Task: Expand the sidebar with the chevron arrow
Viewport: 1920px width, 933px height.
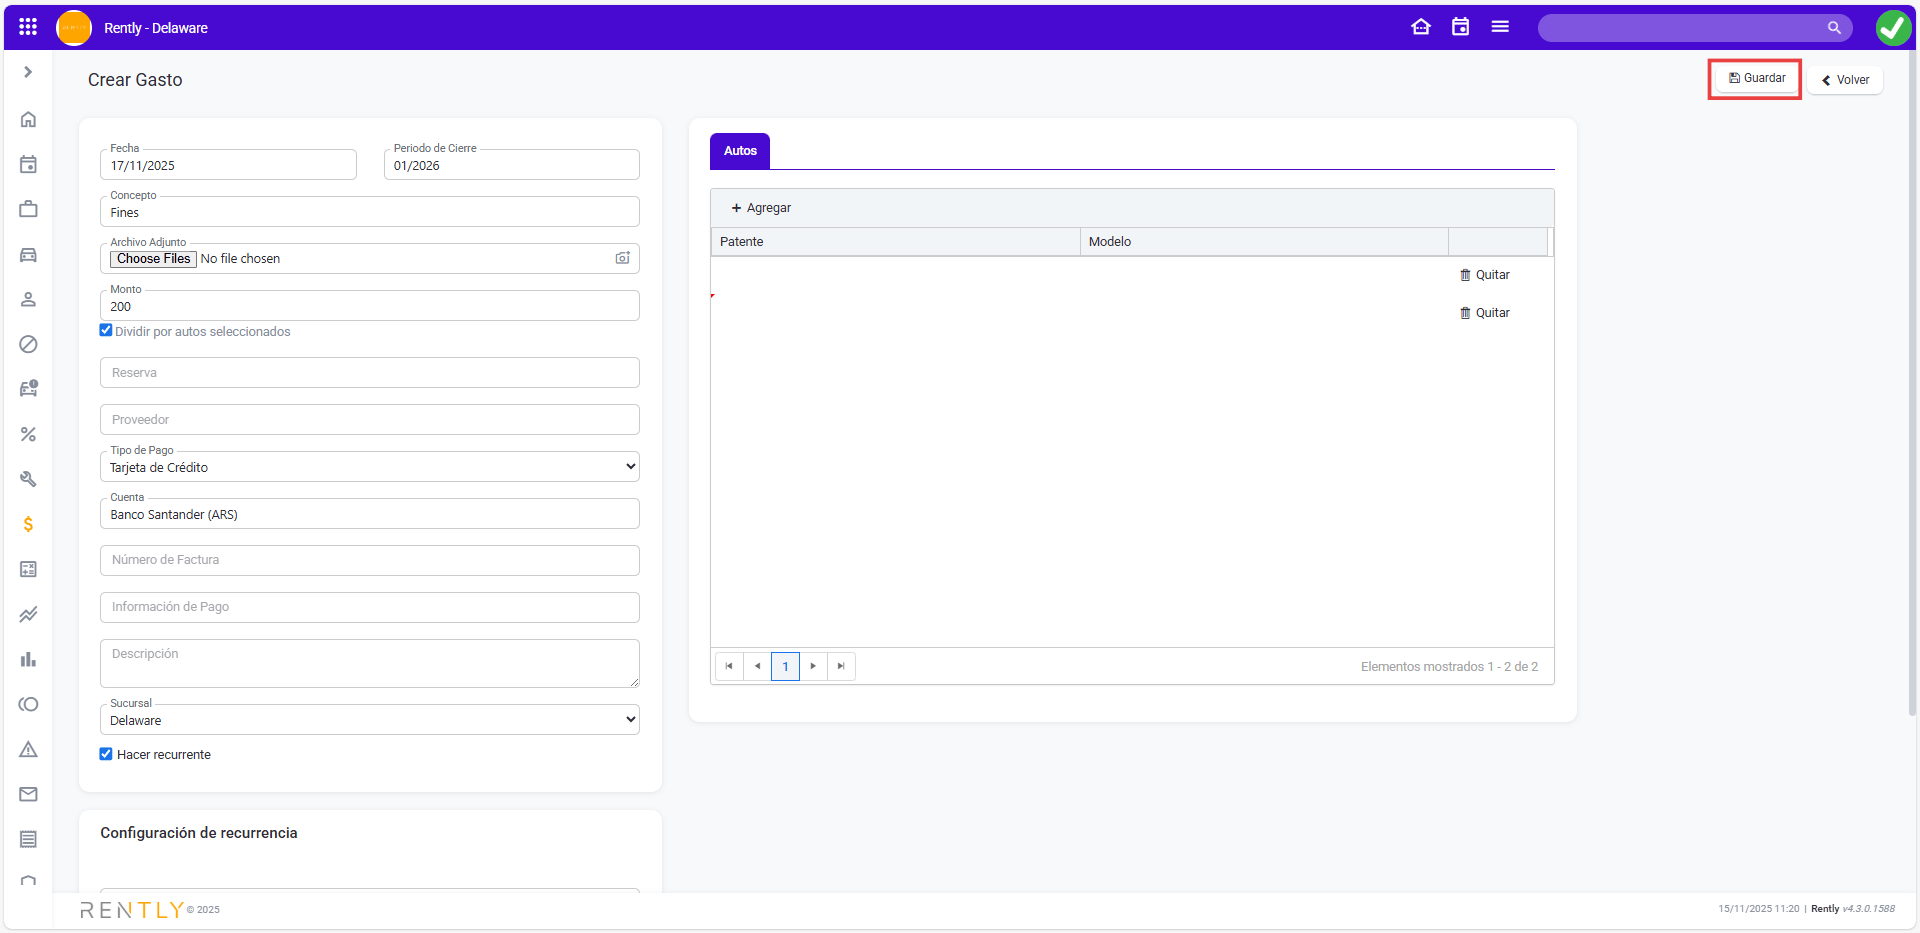Action: (28, 72)
